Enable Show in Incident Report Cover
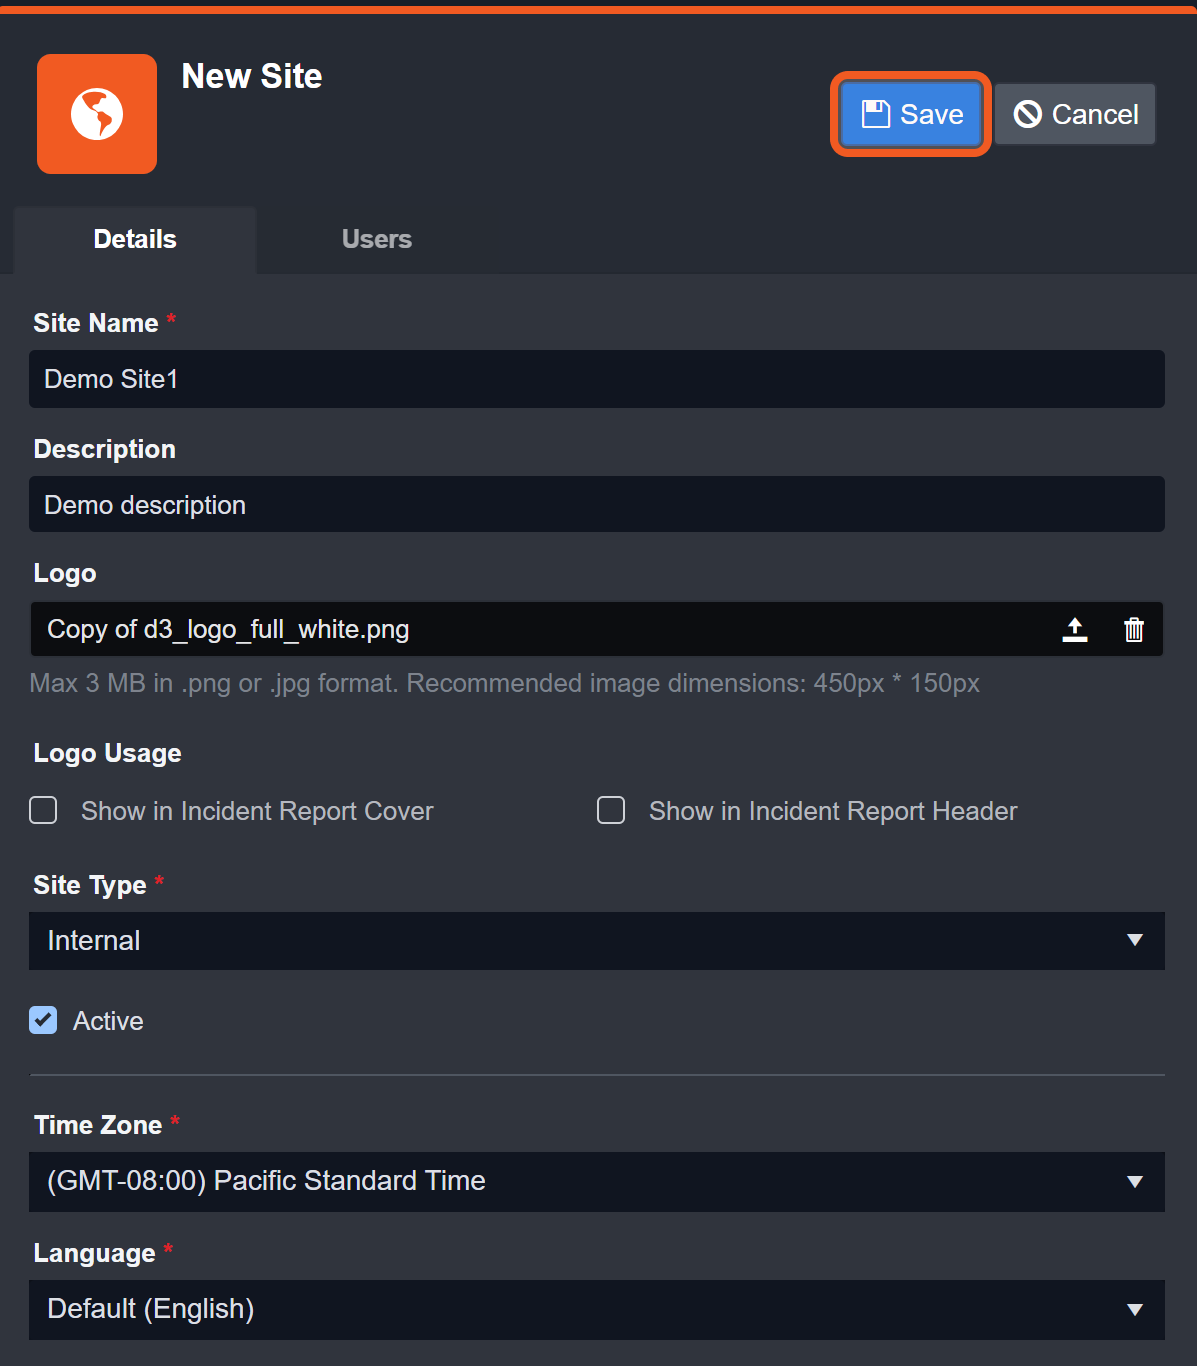The image size is (1197, 1366). (x=43, y=810)
